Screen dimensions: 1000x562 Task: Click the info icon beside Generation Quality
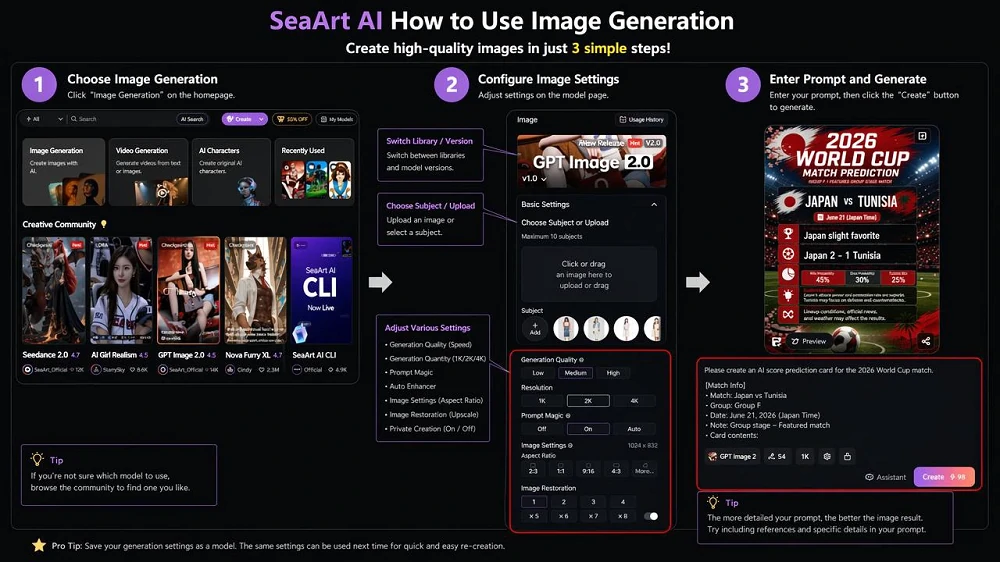pyautogui.click(x=581, y=360)
